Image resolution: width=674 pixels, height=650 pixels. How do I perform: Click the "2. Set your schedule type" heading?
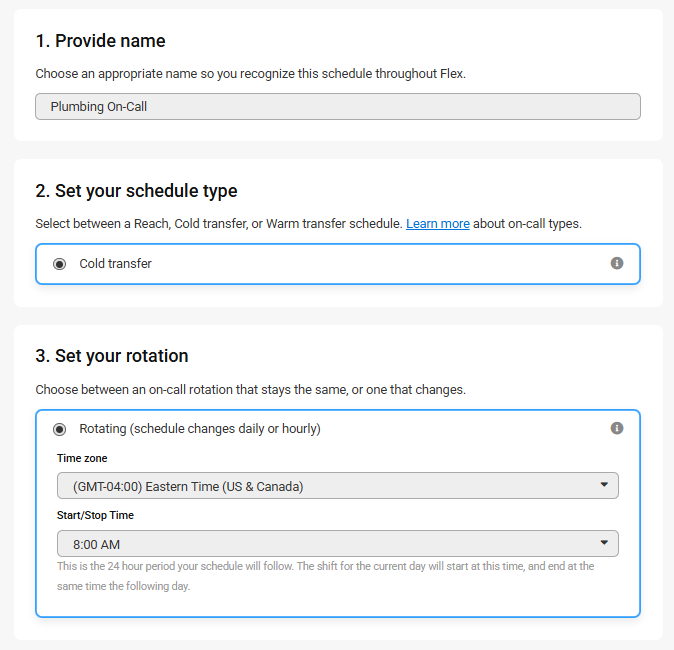click(x=136, y=191)
